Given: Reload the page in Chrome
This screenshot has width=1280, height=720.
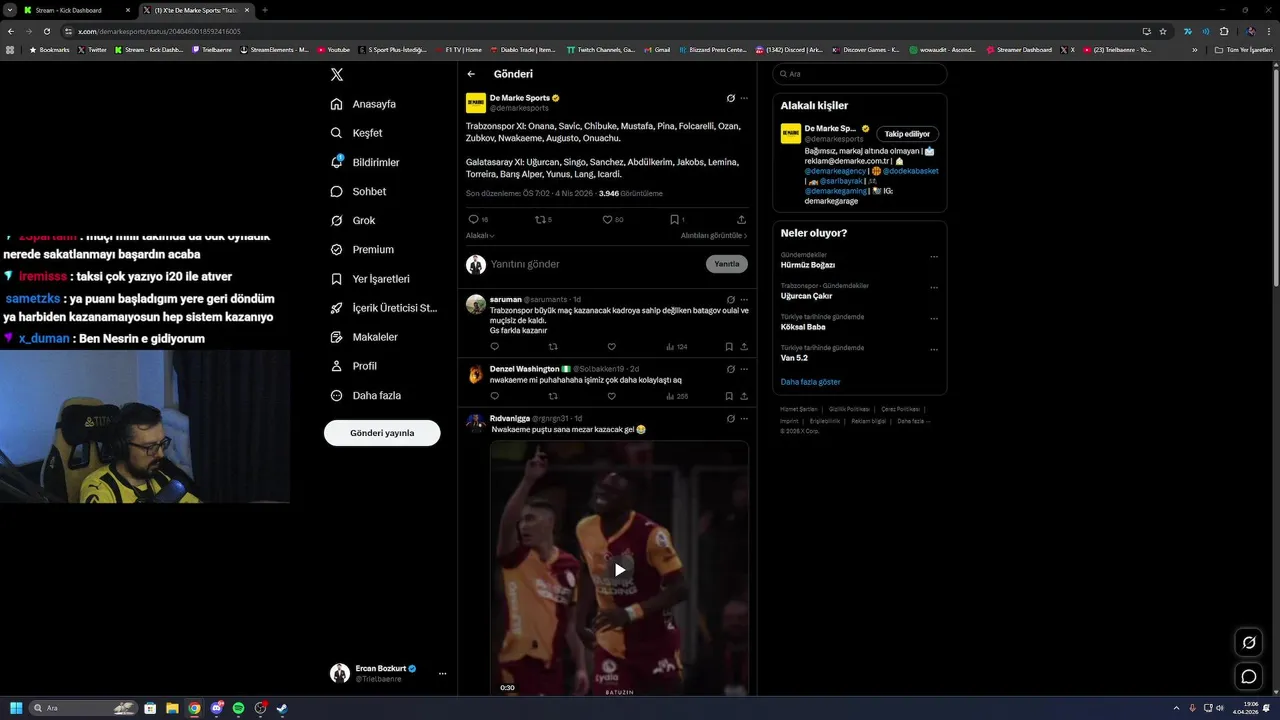Looking at the screenshot, I should pos(46,31).
